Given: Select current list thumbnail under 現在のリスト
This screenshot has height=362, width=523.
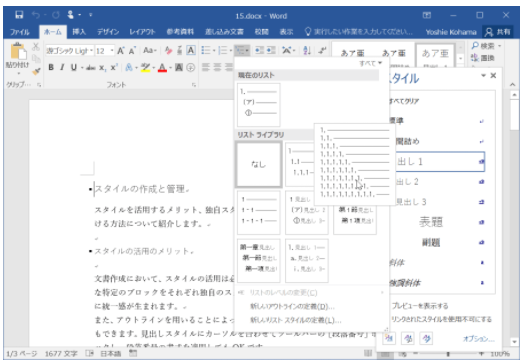Looking at the screenshot, I should tap(258, 105).
